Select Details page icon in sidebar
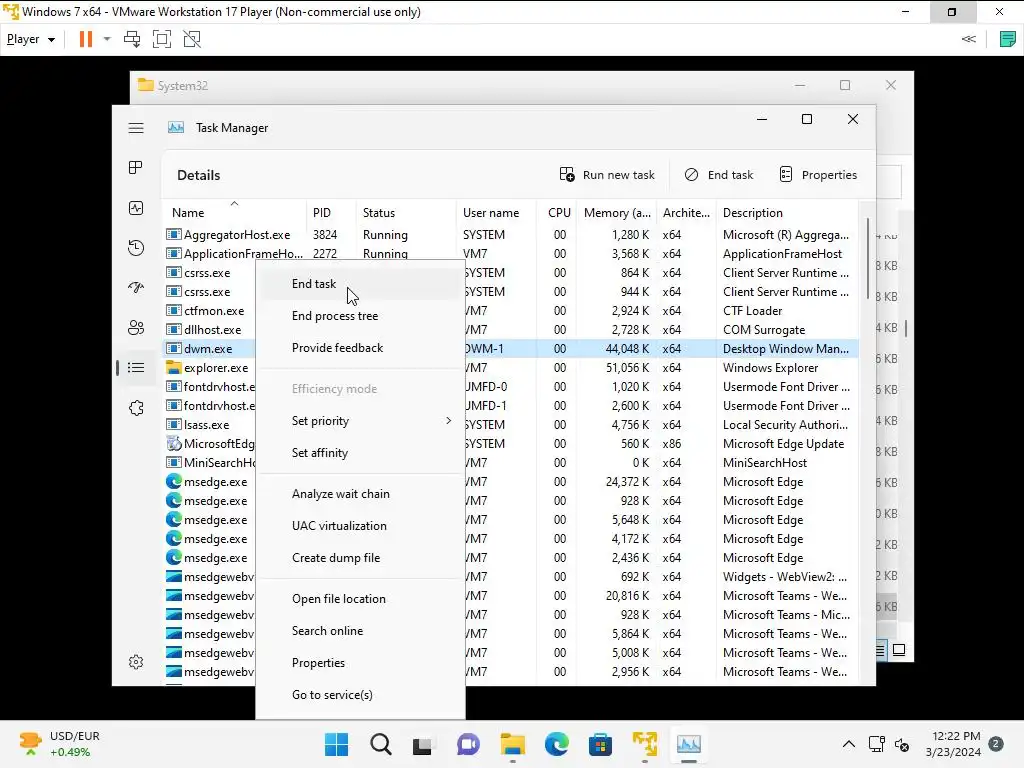The image size is (1024, 768). [136, 368]
